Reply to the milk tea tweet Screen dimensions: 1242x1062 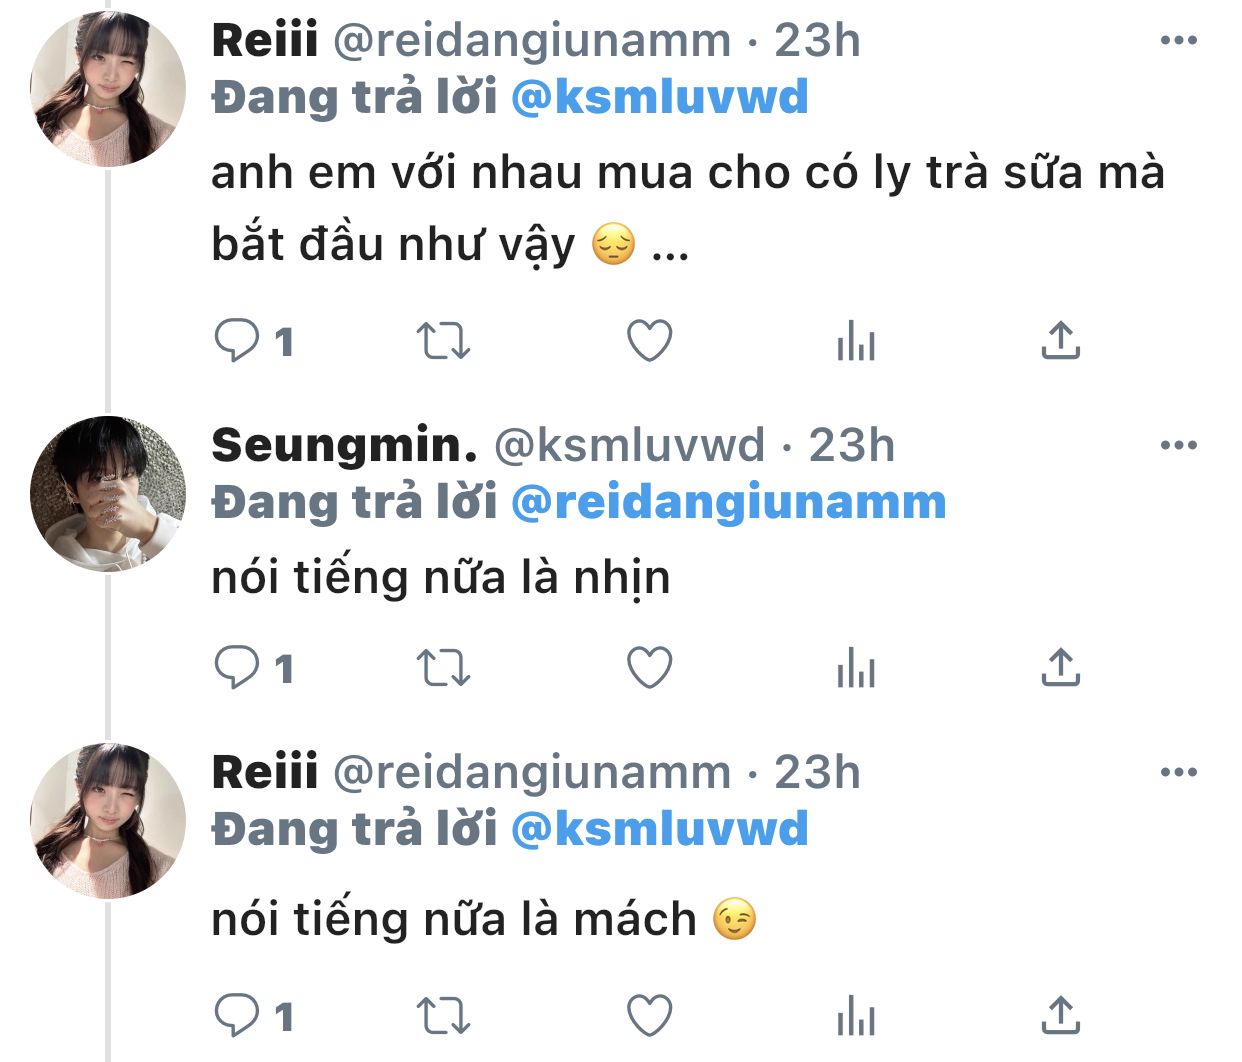point(237,341)
